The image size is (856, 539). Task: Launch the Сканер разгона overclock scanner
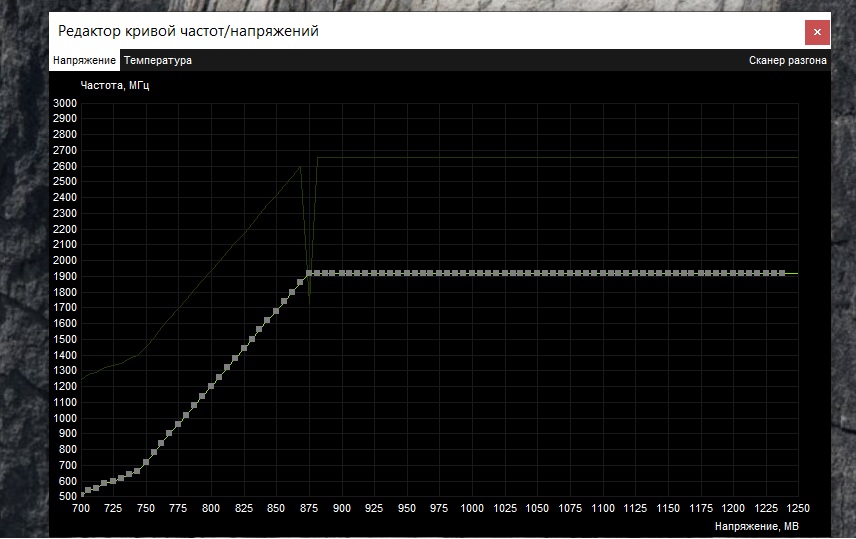pyautogui.click(x=787, y=60)
